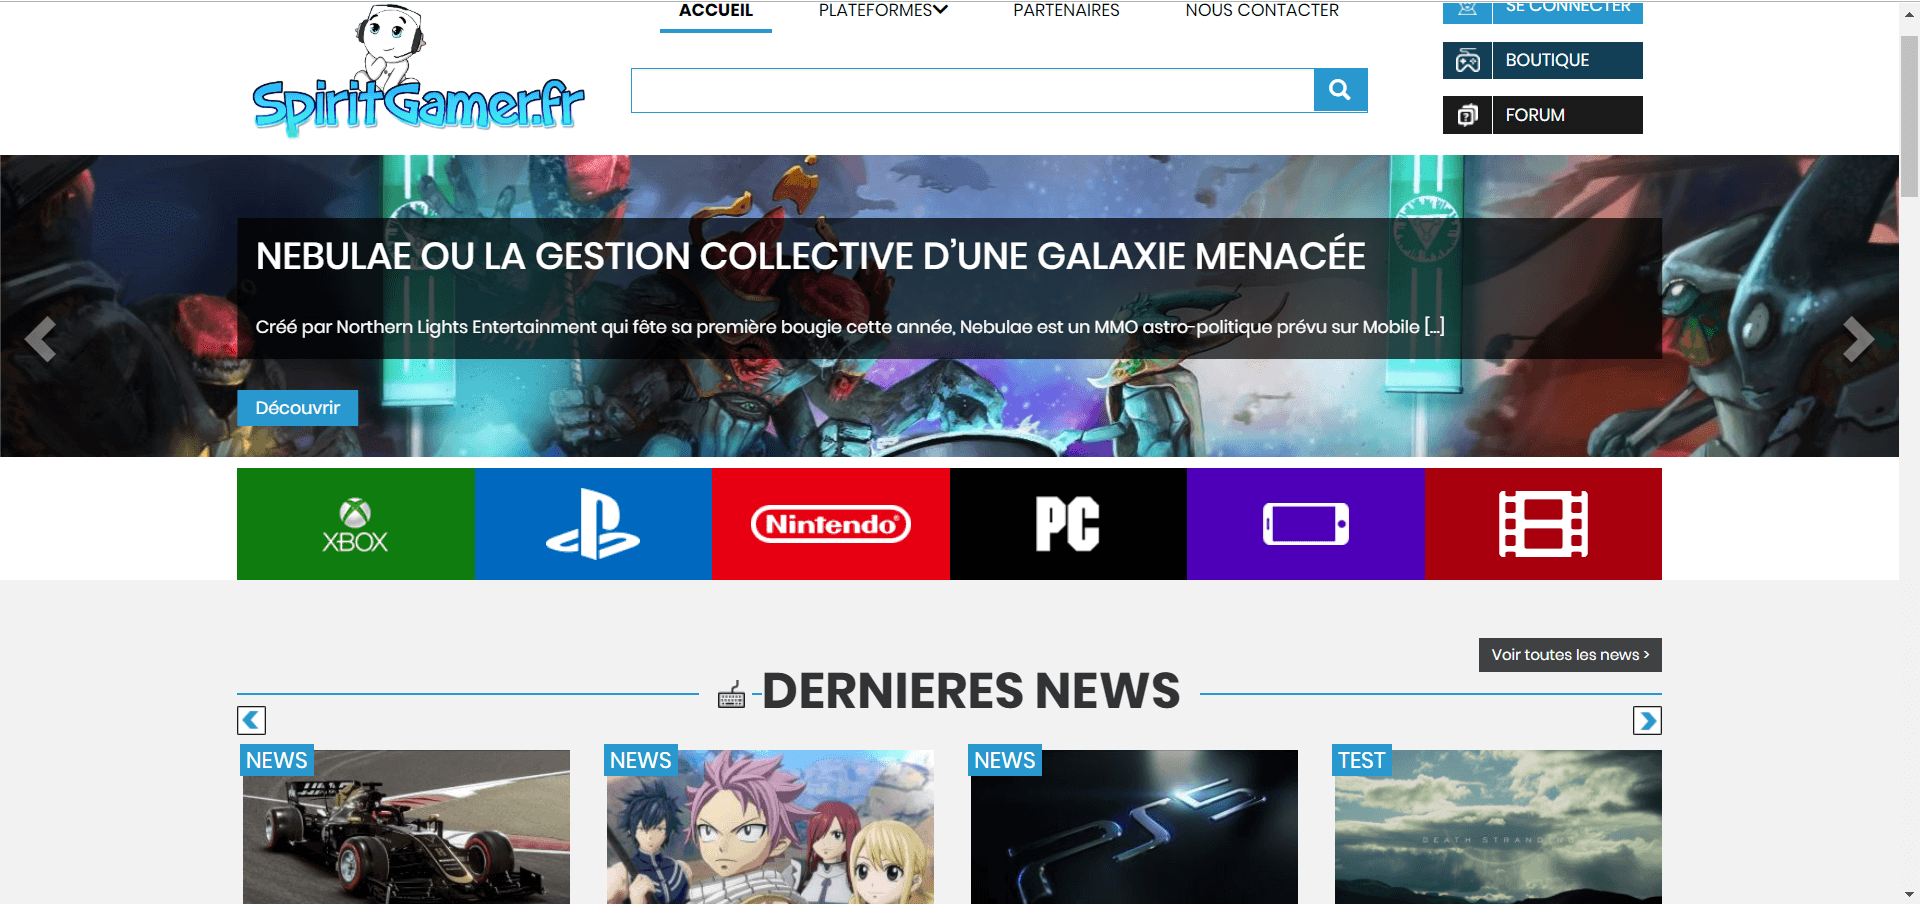Viewport: 1920px width, 904px height.
Task: Open the Mobile platform tile
Action: pos(1306,524)
